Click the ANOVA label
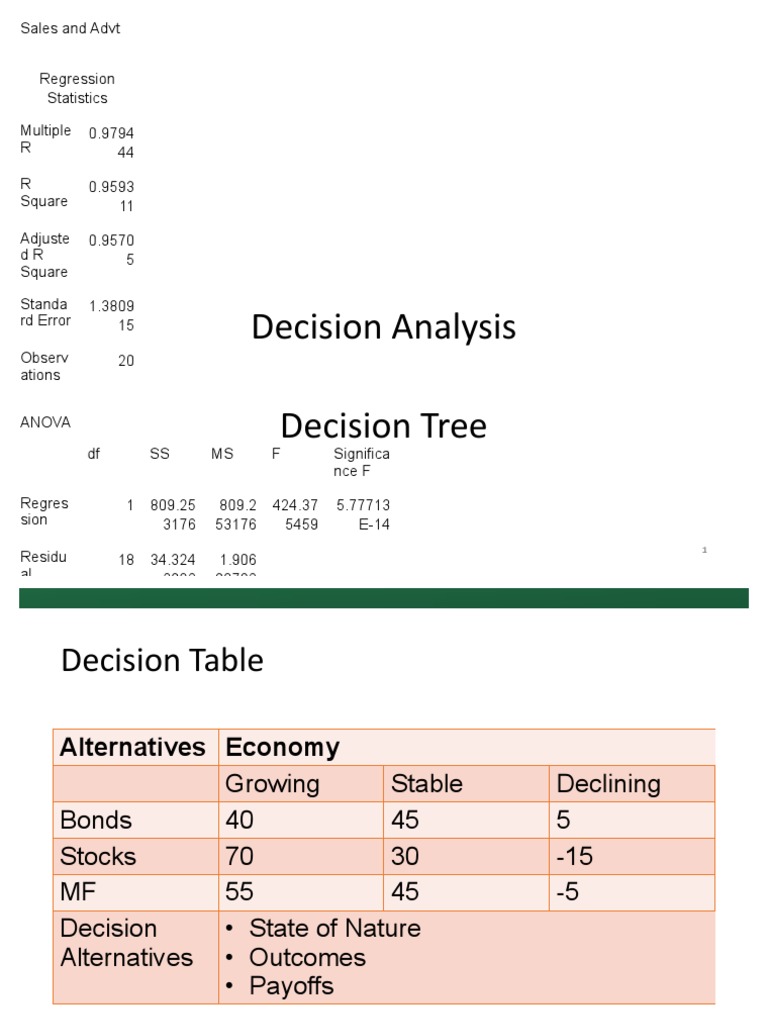 [45, 422]
